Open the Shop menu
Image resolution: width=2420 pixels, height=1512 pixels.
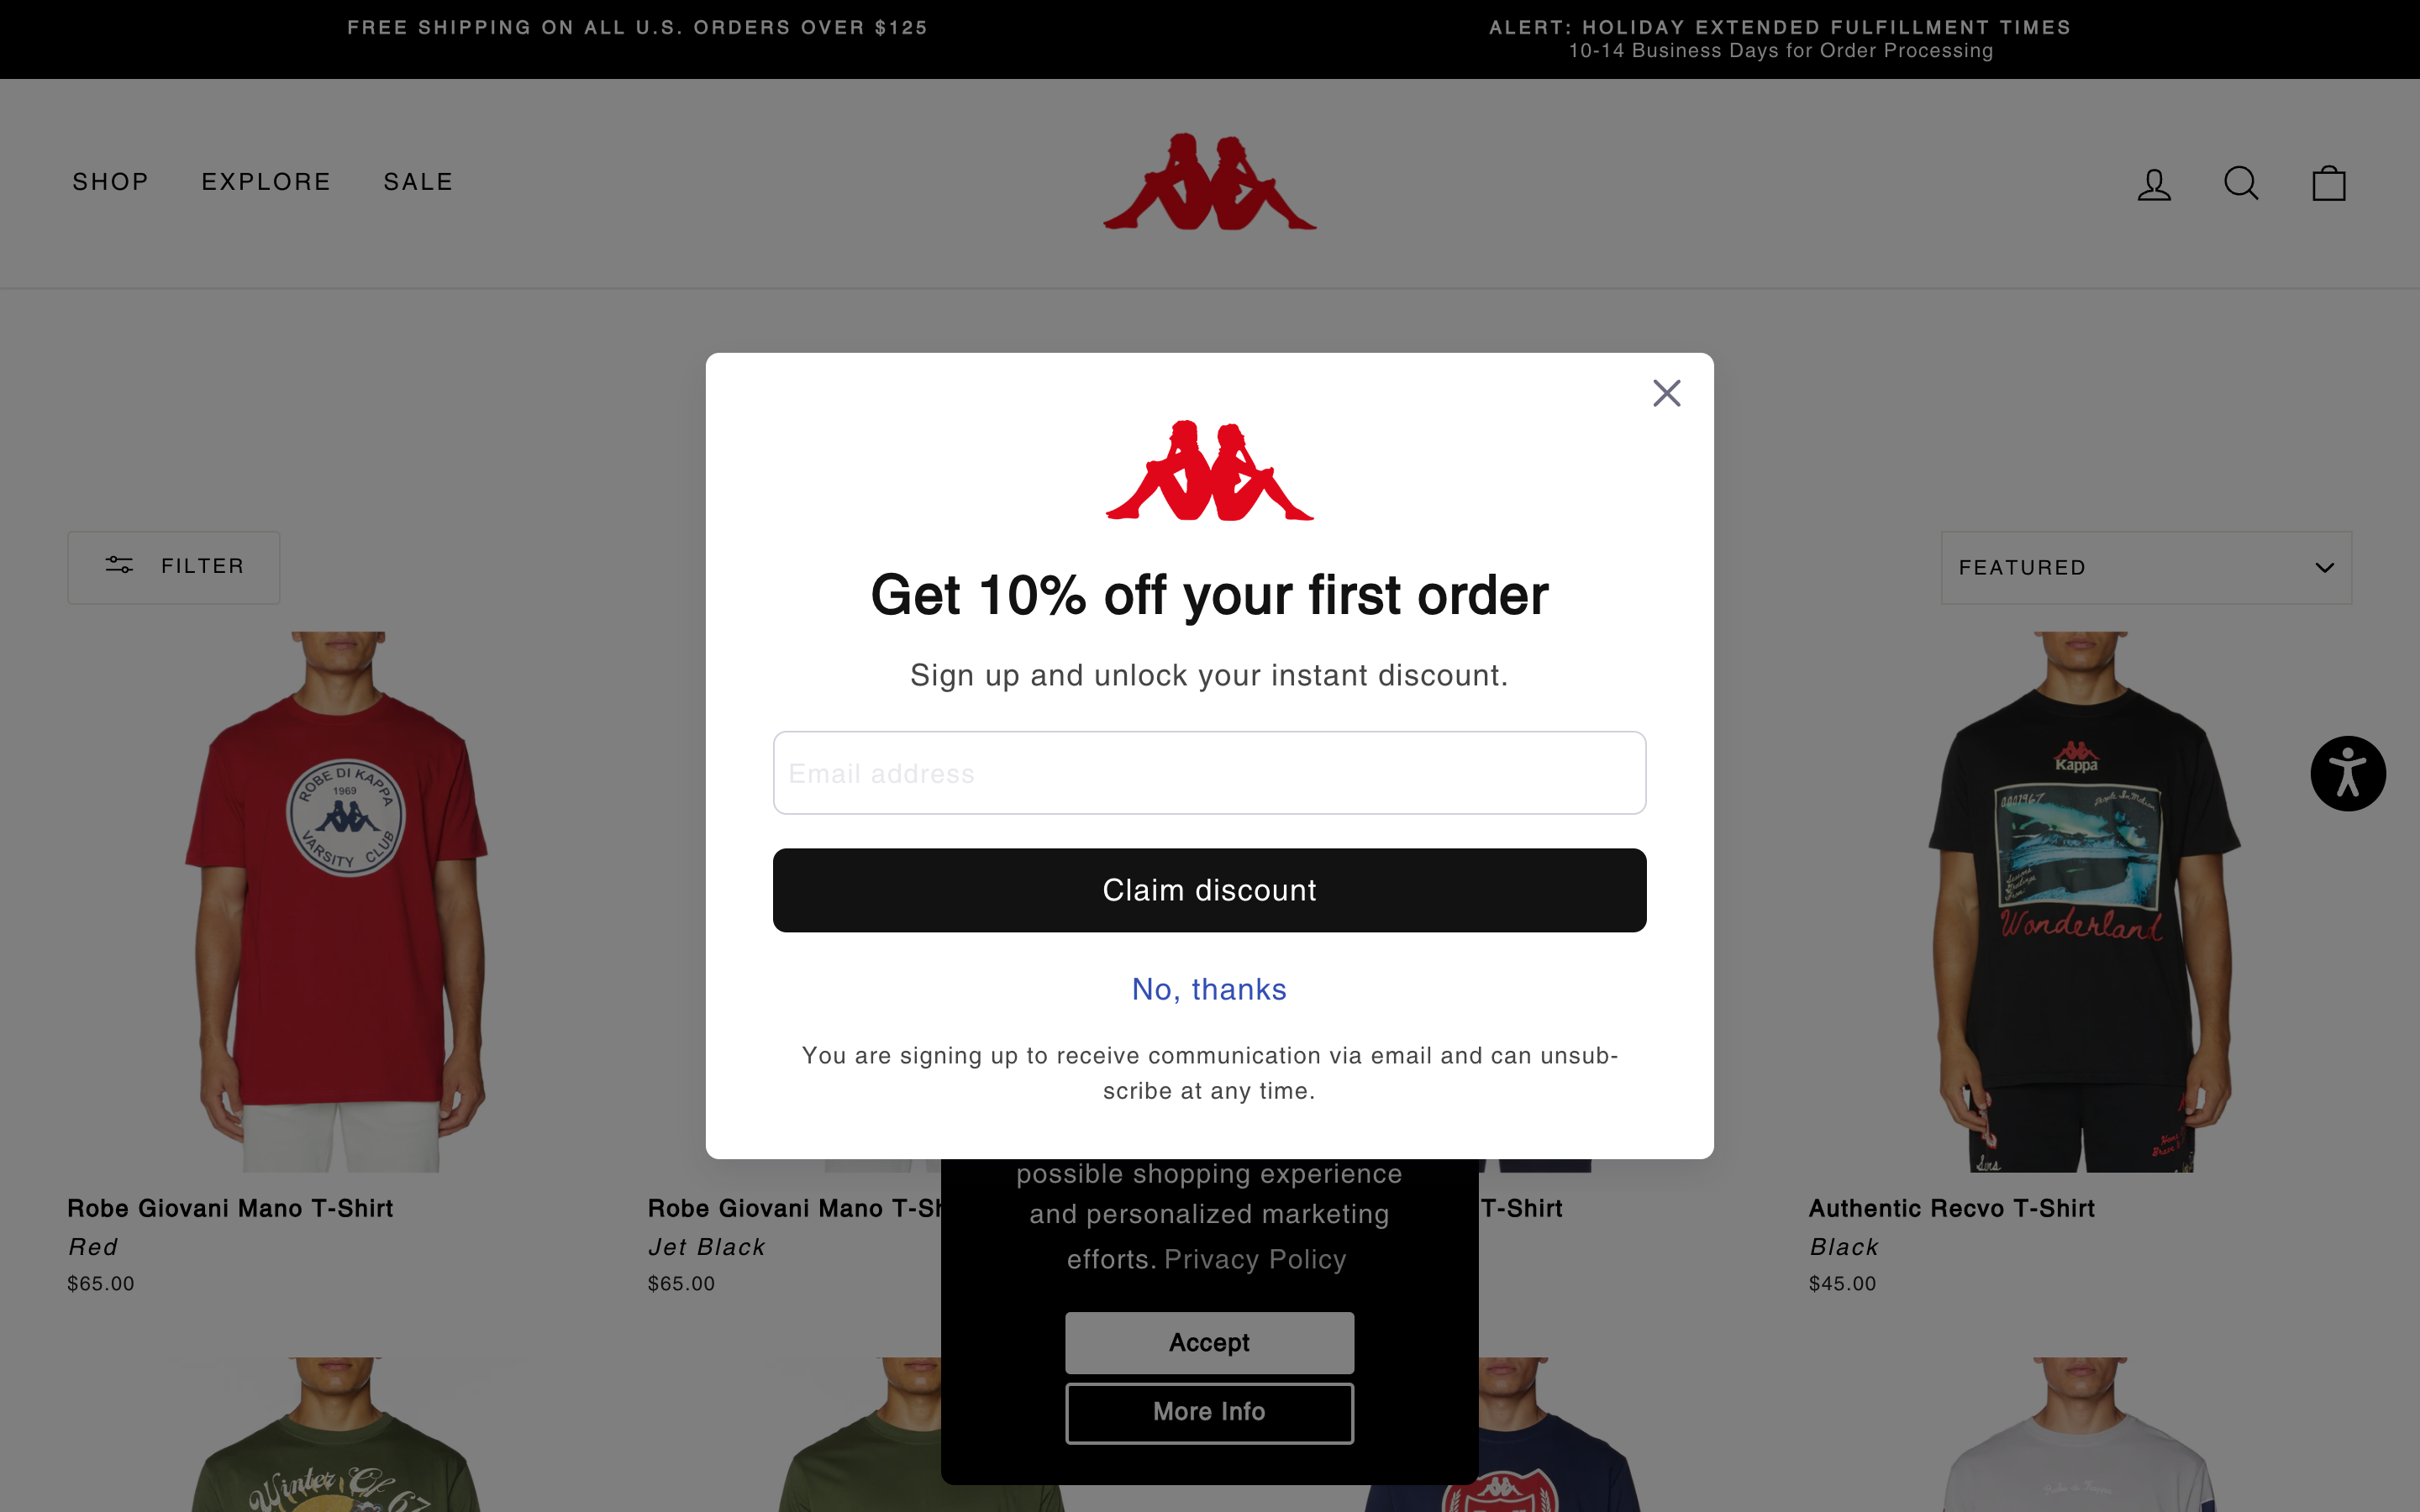tap(111, 182)
